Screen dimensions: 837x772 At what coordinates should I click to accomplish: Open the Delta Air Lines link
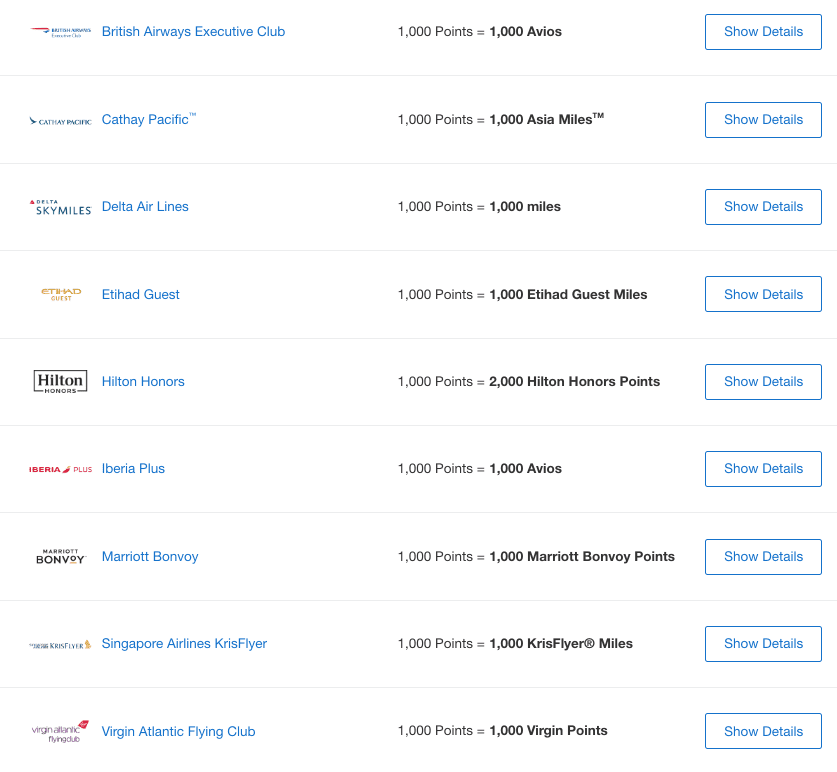[145, 206]
